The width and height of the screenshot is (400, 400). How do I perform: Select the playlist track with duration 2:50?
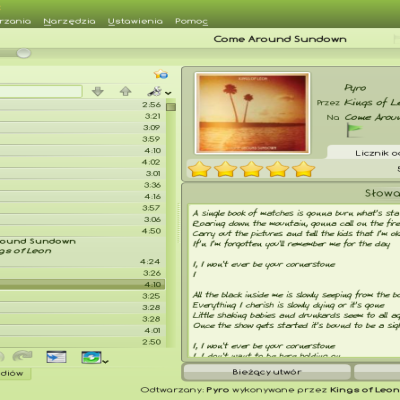tap(83, 342)
